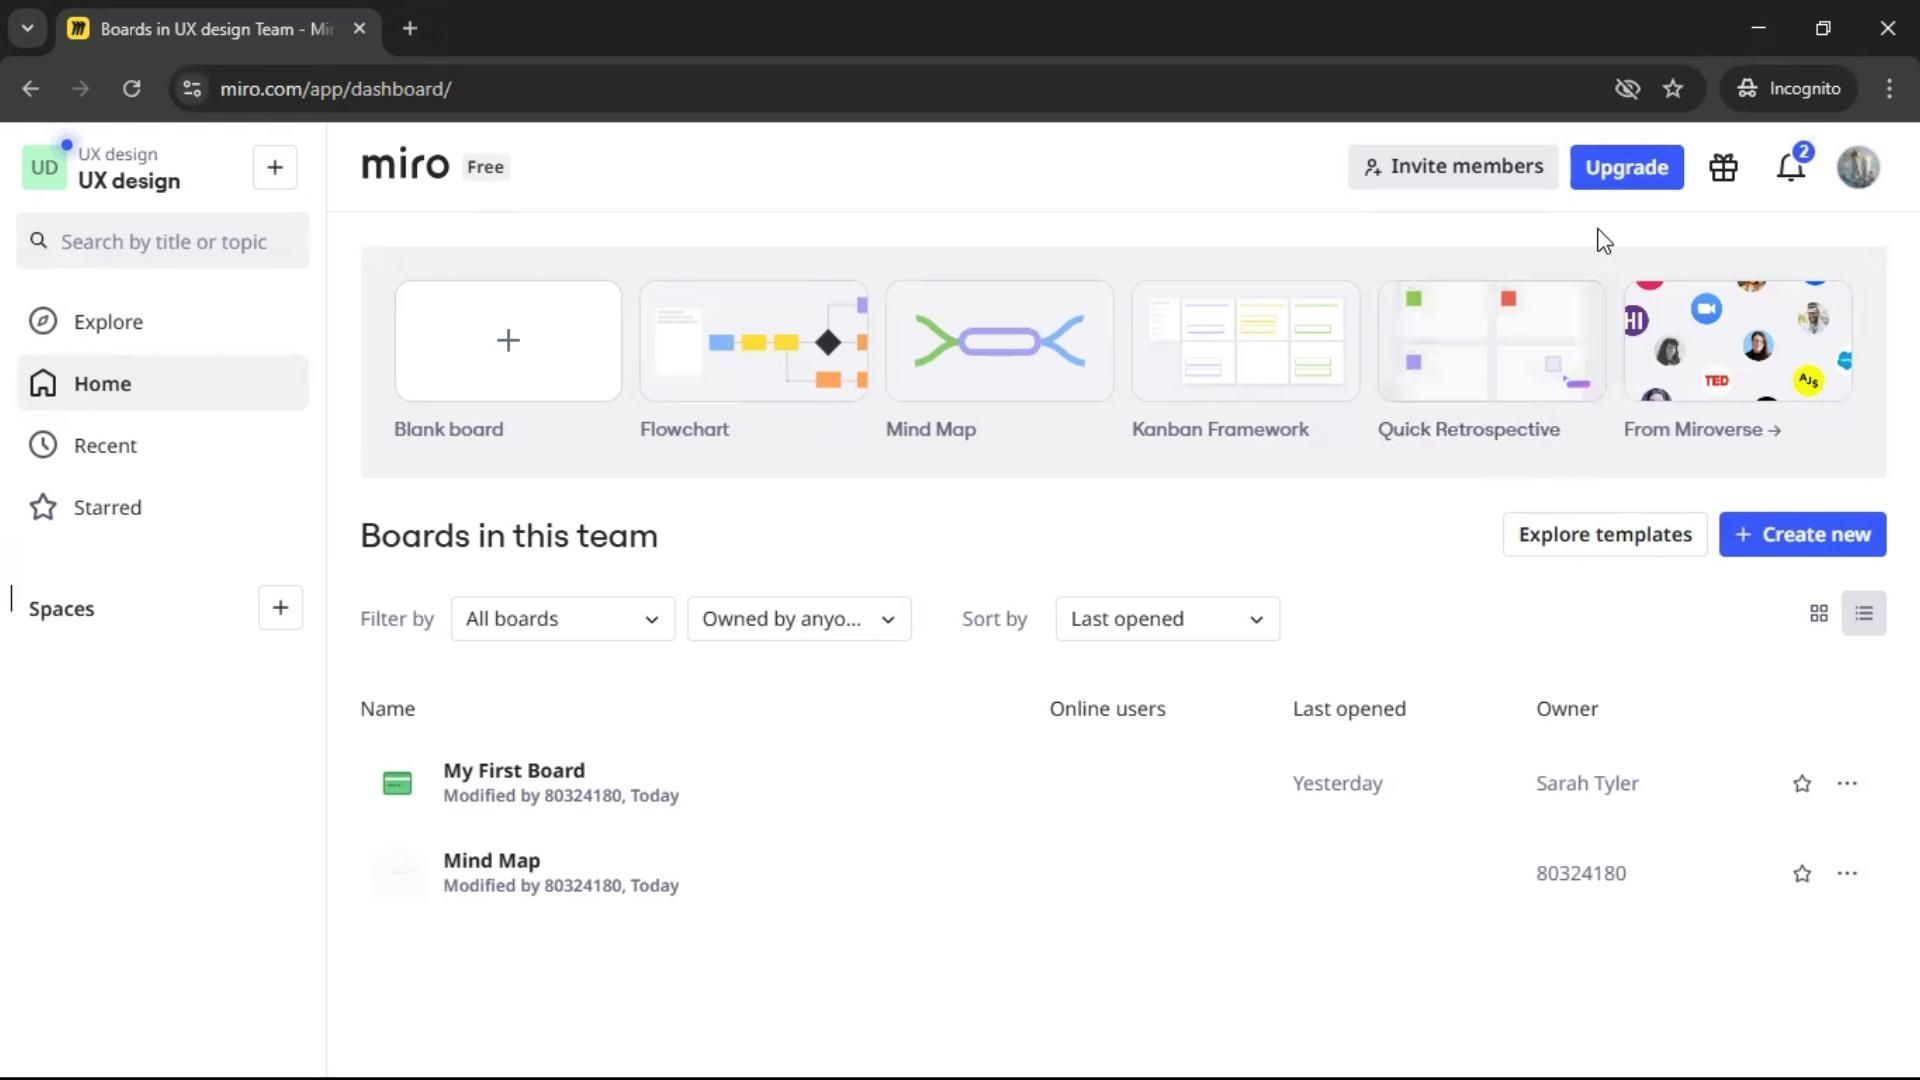Open the Last opened sort dropdown

[1166, 619]
